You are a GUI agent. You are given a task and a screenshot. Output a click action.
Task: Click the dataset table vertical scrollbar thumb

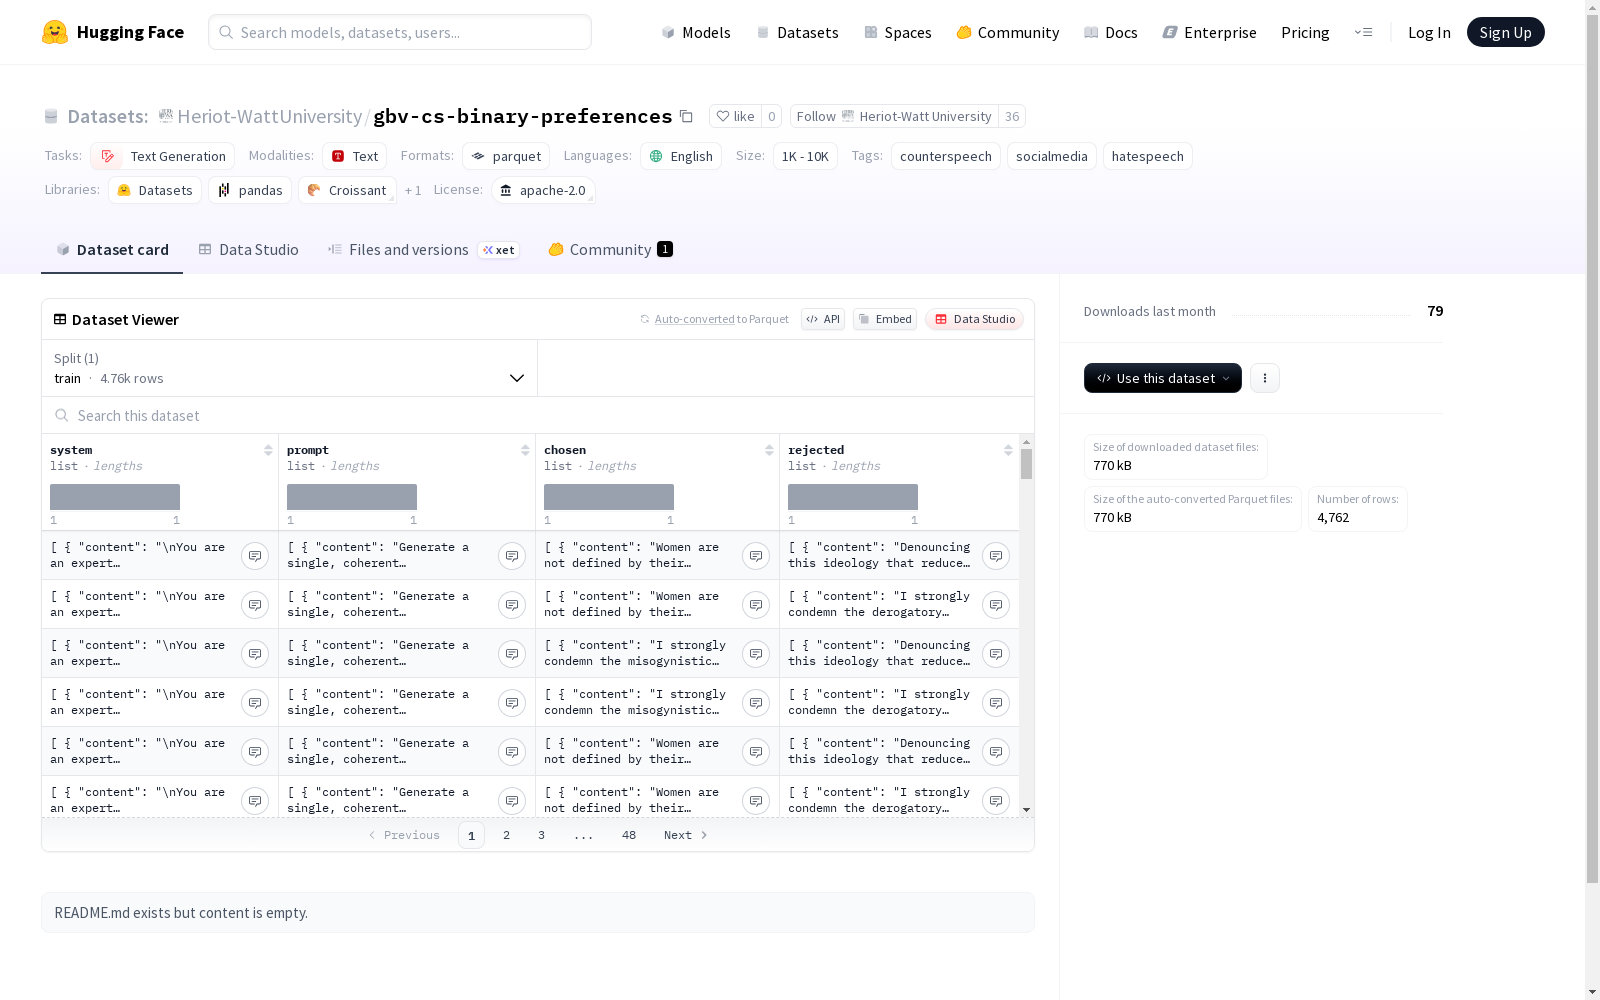(x=1026, y=464)
